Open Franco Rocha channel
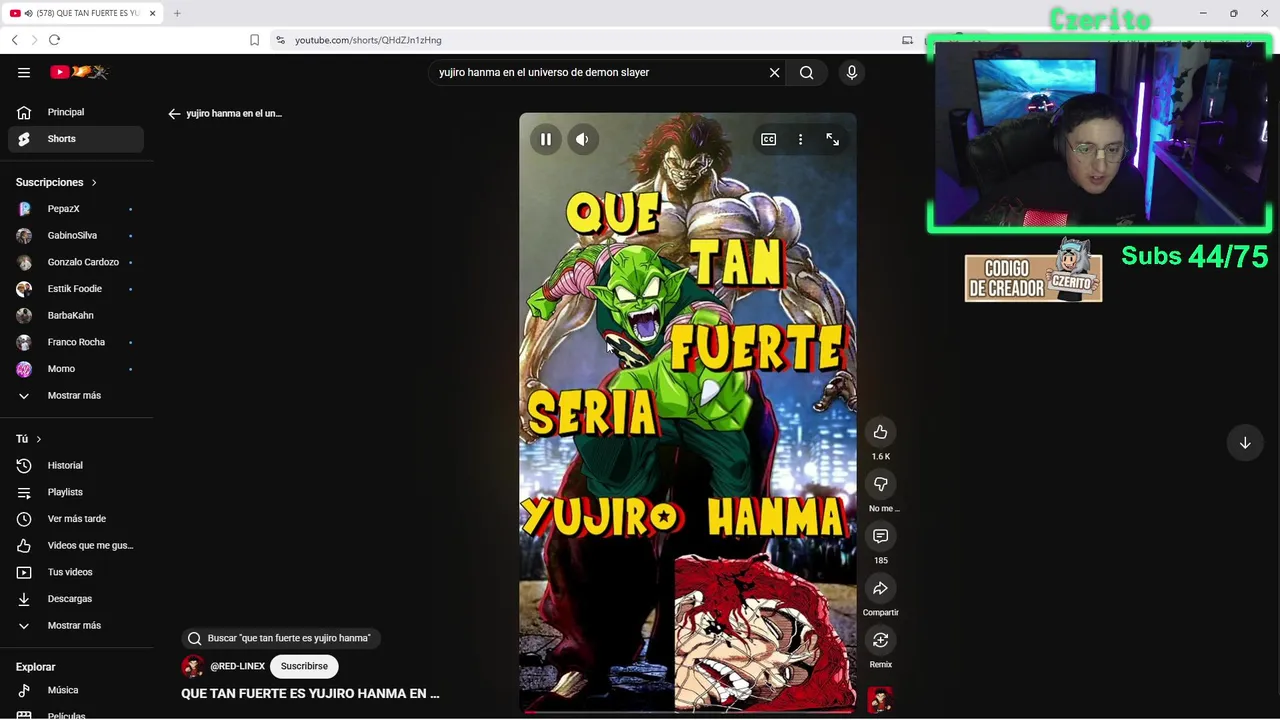 coord(76,342)
